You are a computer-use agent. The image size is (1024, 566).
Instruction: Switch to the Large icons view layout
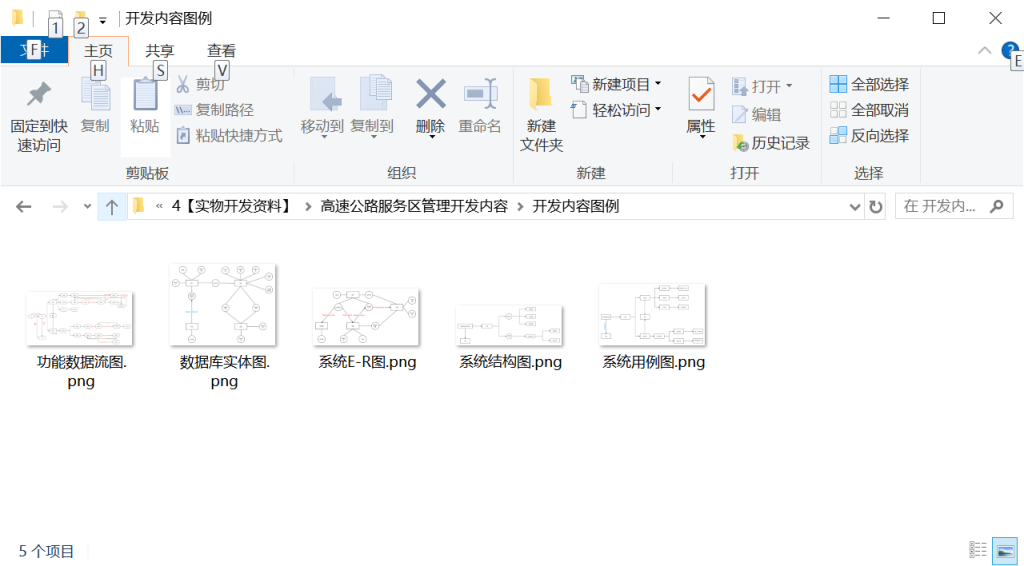(x=1005, y=550)
